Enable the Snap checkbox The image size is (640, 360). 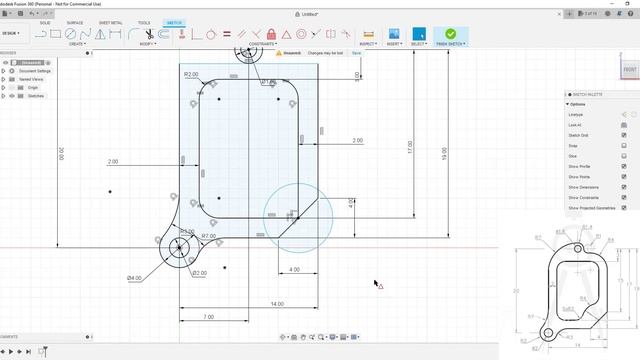tap(624, 146)
